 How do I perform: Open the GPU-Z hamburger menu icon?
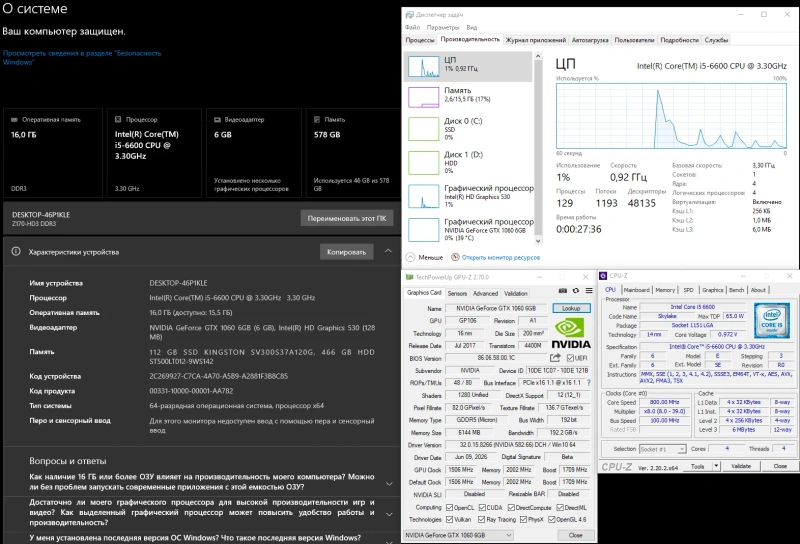coord(589,290)
